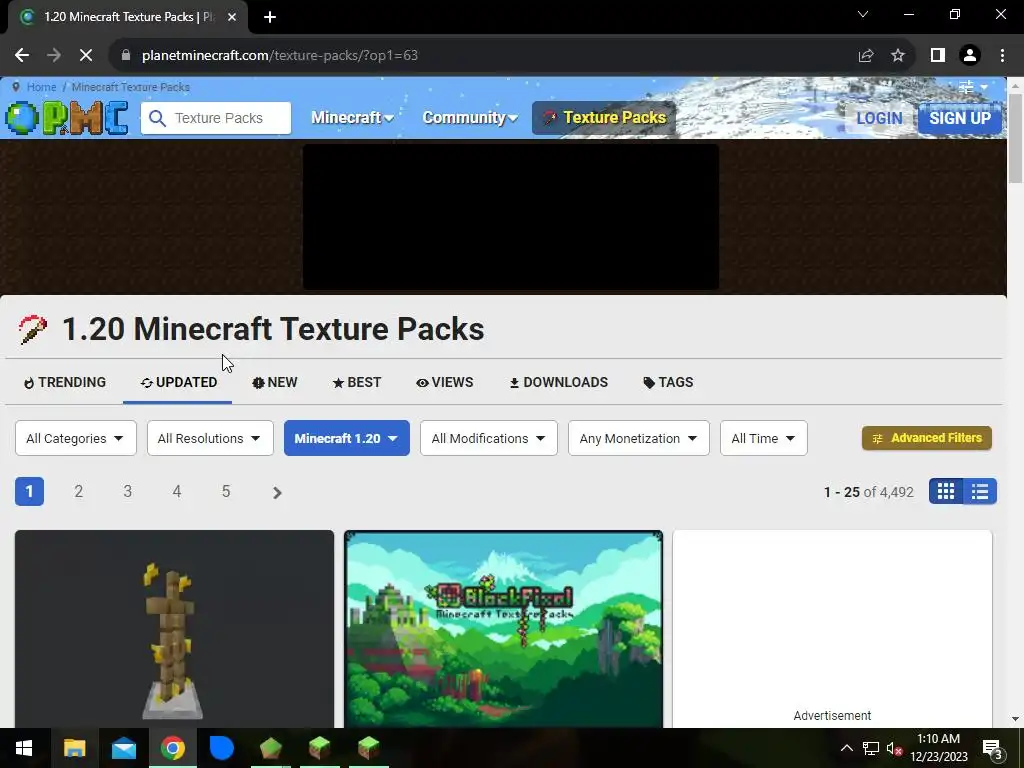Go to page 5 of results
The width and height of the screenshot is (1024, 768).
pos(226,492)
